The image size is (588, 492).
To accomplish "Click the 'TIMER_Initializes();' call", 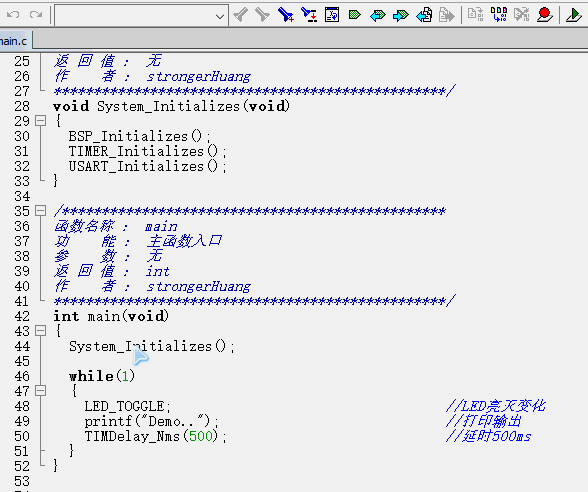I will coord(147,151).
